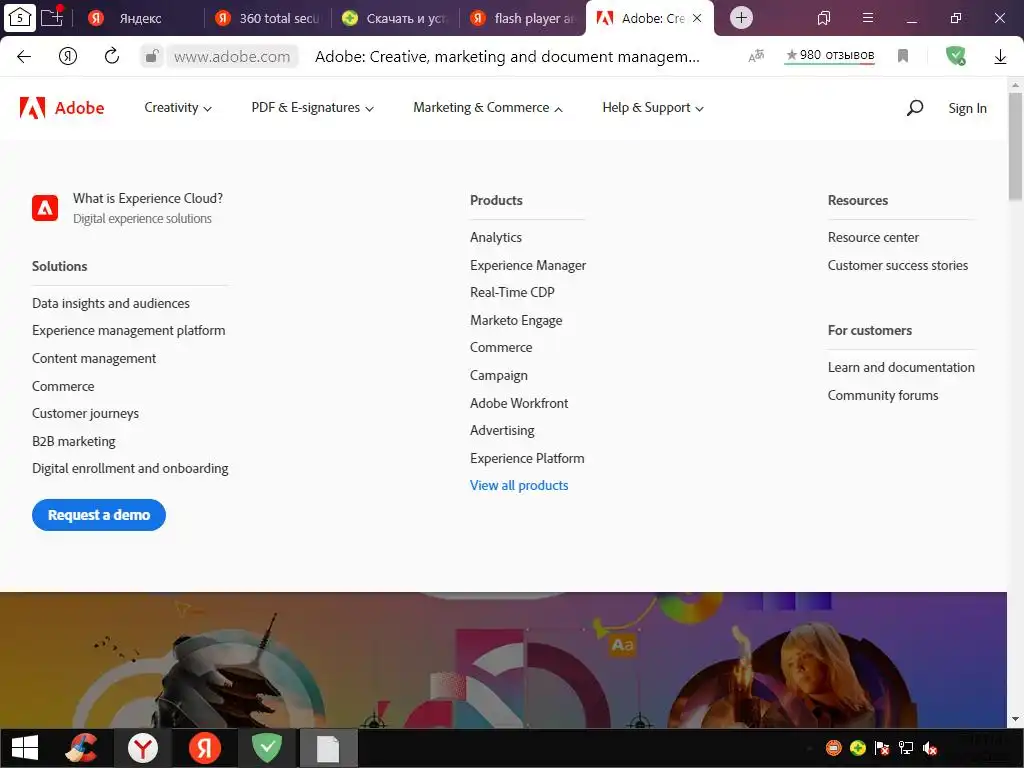
Task: Click the new tab group icon with red dot
Action: point(52,16)
